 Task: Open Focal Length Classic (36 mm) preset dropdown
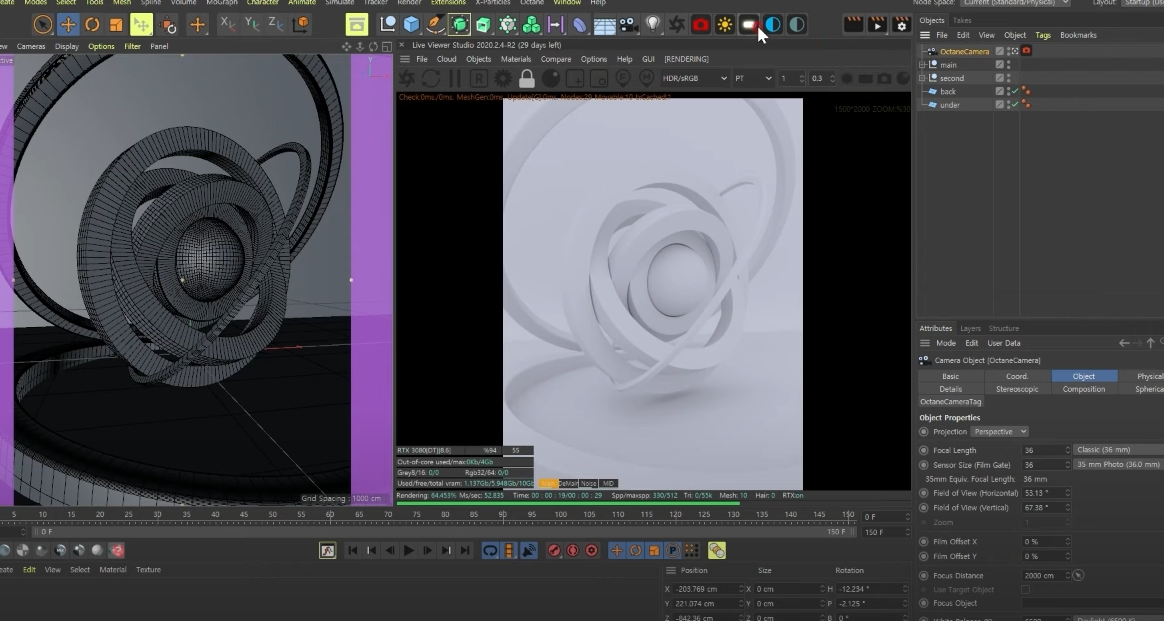(x=1118, y=450)
